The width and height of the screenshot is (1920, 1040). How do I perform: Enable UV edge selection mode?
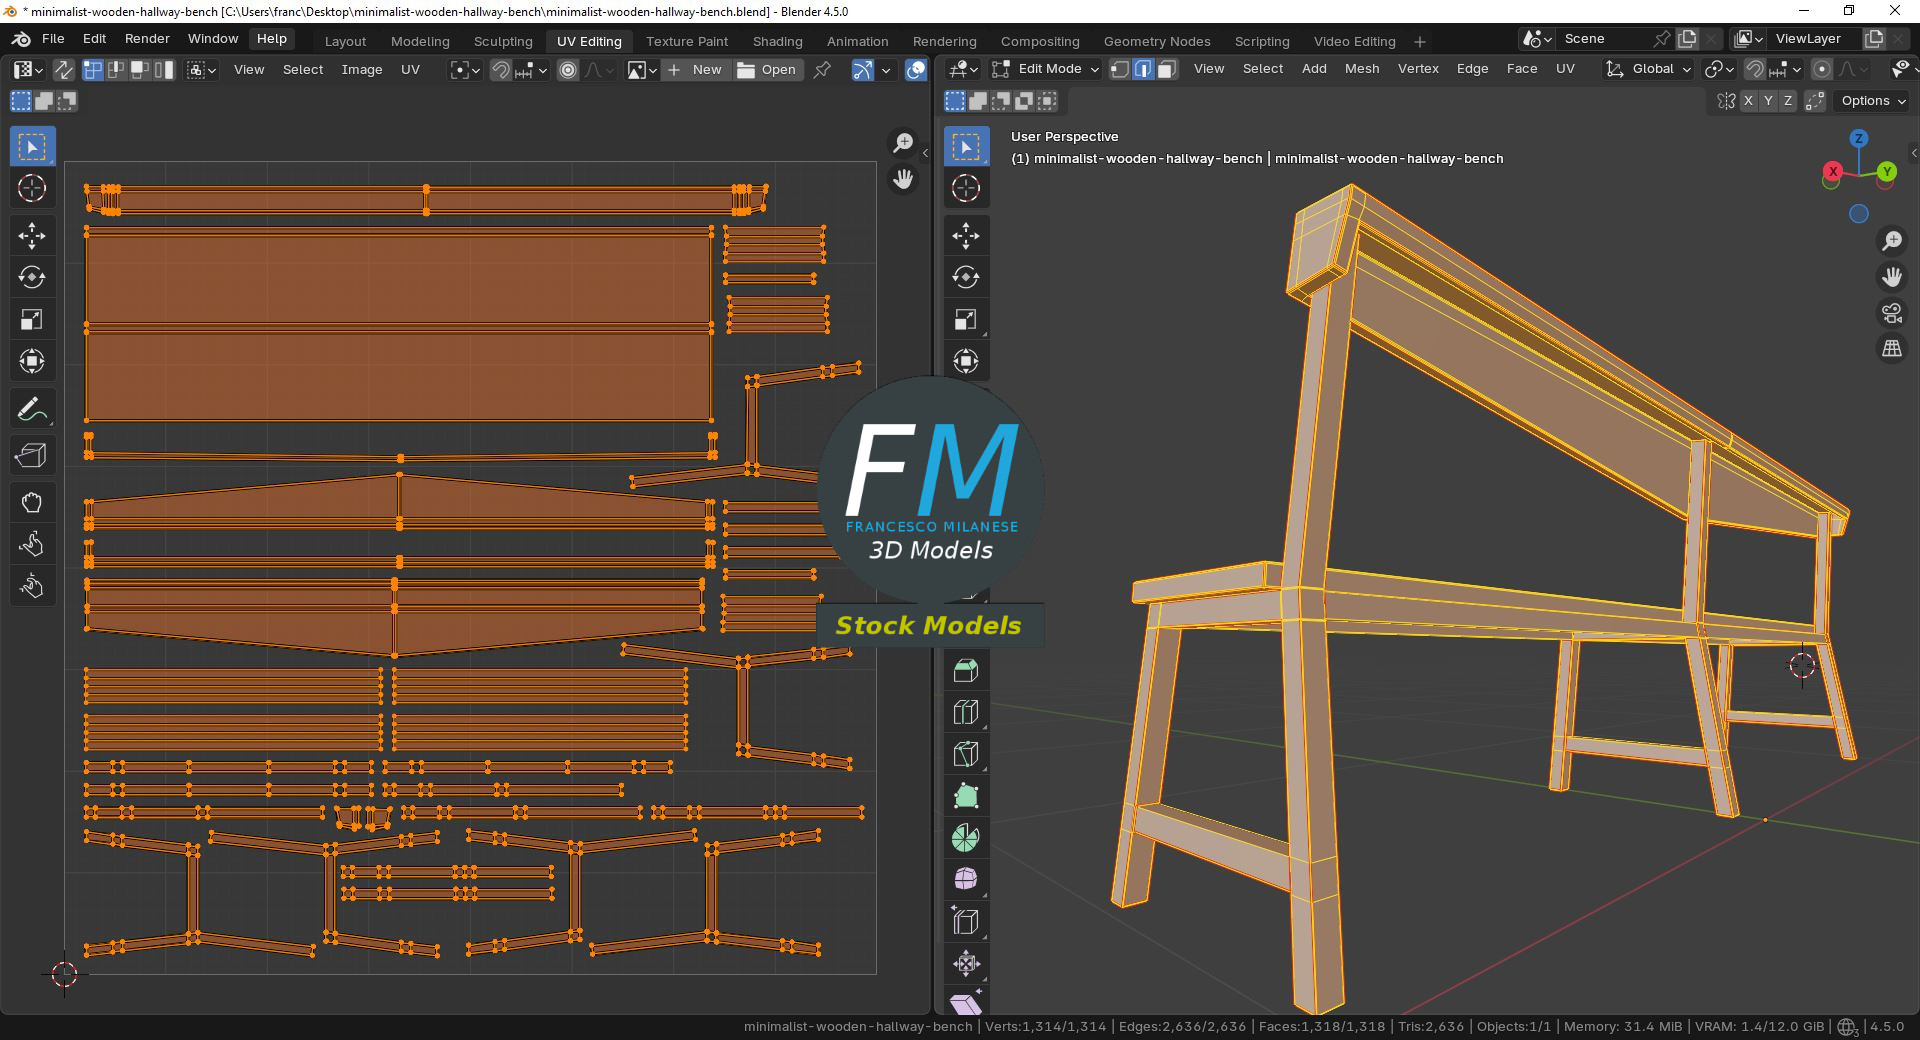[116, 70]
